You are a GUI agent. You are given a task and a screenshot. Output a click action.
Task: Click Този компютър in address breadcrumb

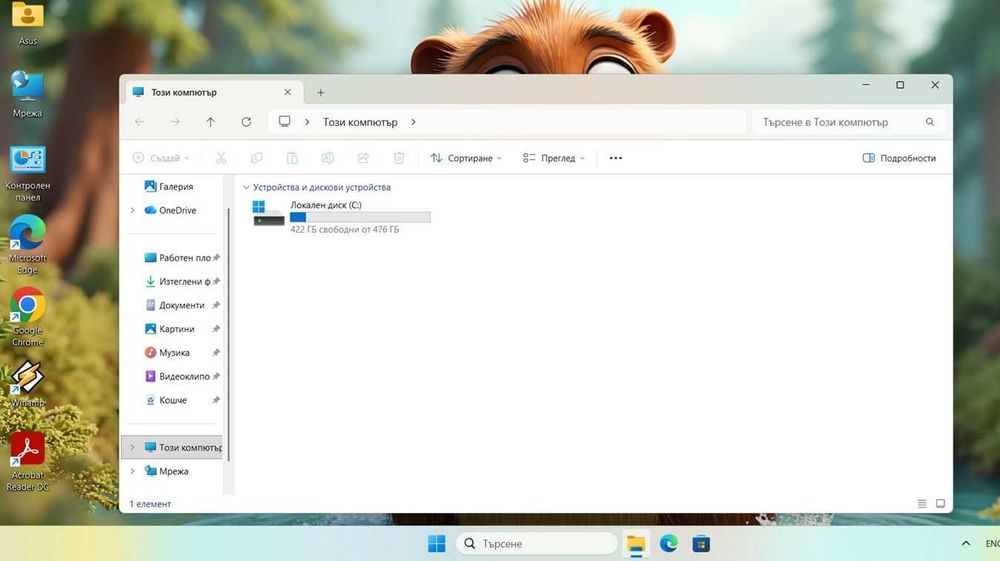pos(360,122)
